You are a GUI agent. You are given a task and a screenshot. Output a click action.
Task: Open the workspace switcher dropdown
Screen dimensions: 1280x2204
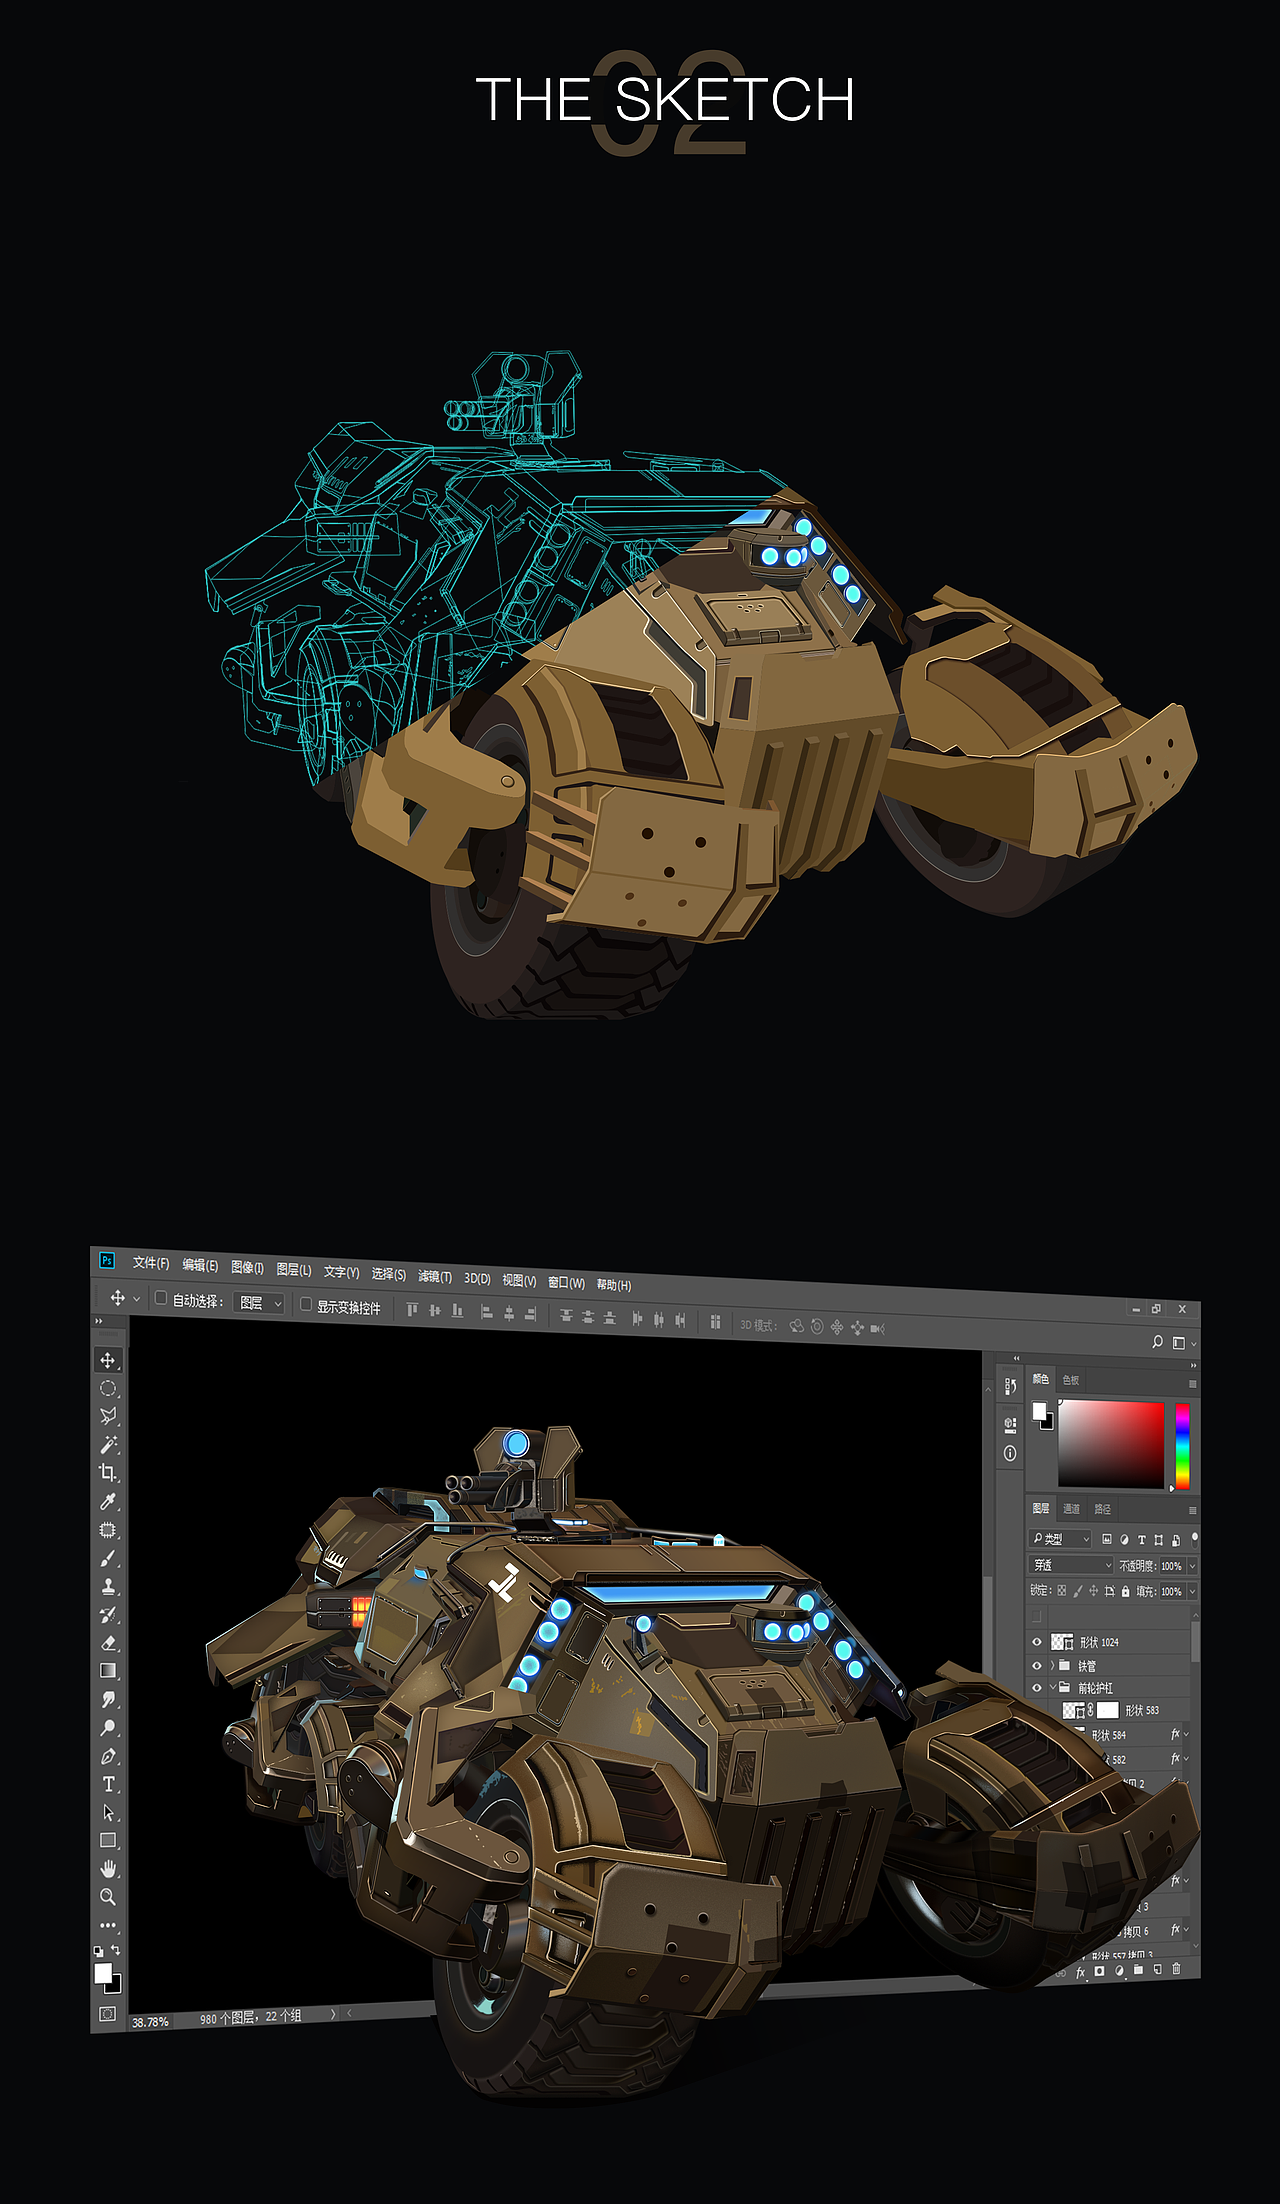1183,1343
